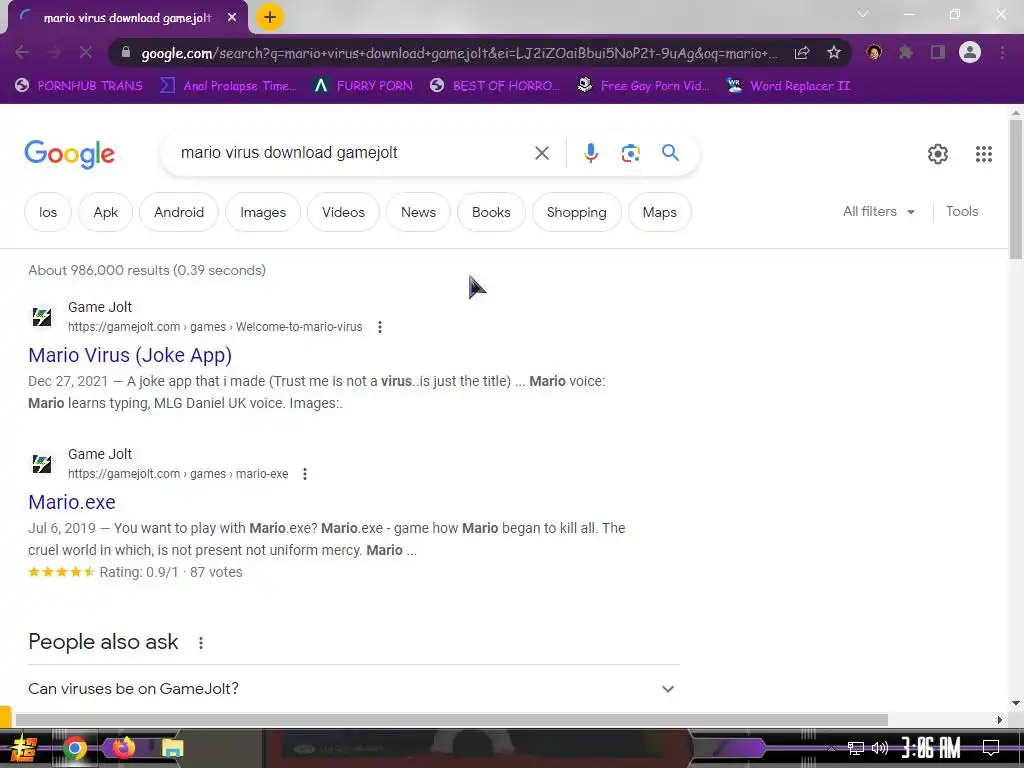Image resolution: width=1024 pixels, height=768 pixels.
Task: Click the Google logo
Action: pyautogui.click(x=69, y=154)
